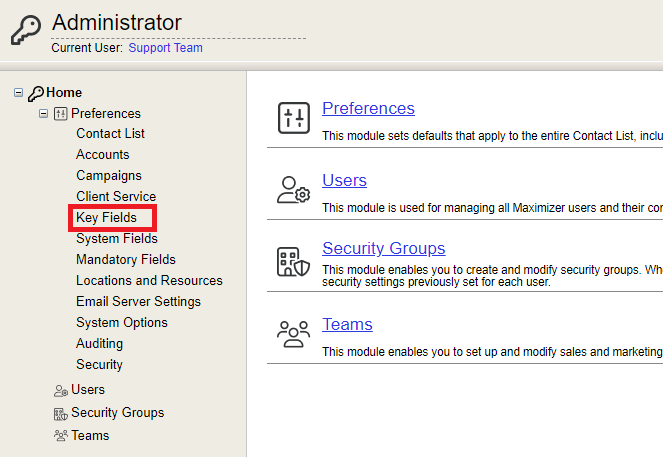663x457 pixels.
Task: Select Preferences label in the tree
Action: (106, 113)
